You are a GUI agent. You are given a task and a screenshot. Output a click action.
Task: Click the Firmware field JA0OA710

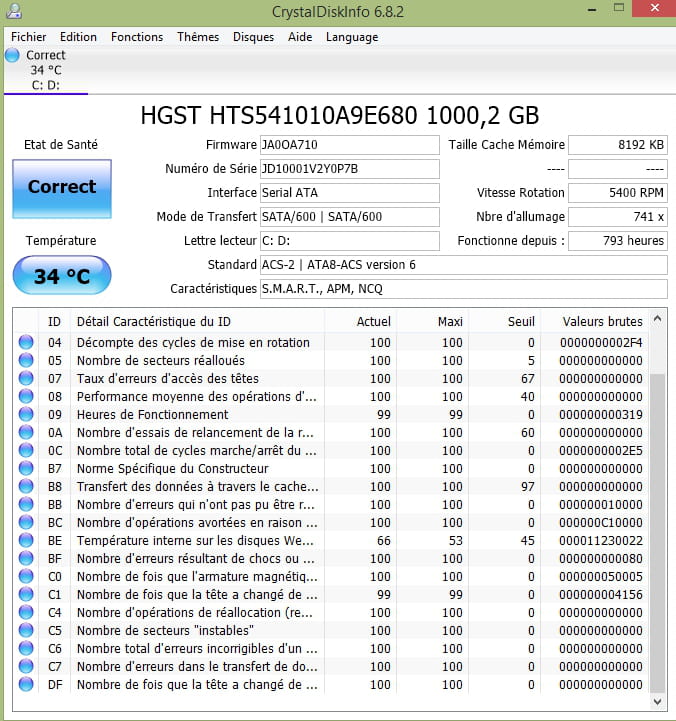tap(349, 145)
